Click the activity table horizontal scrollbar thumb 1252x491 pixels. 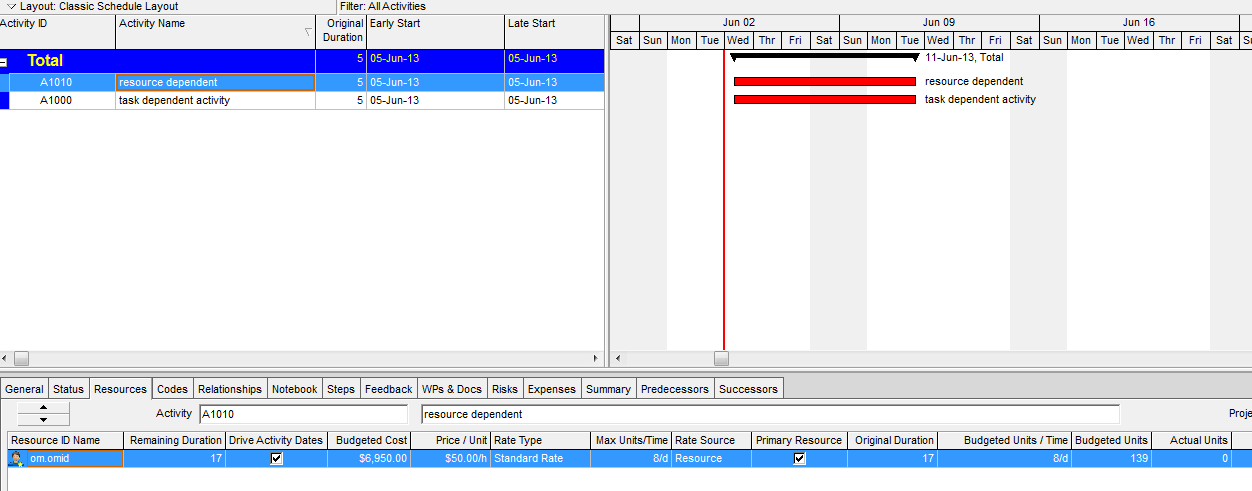tap(21, 358)
